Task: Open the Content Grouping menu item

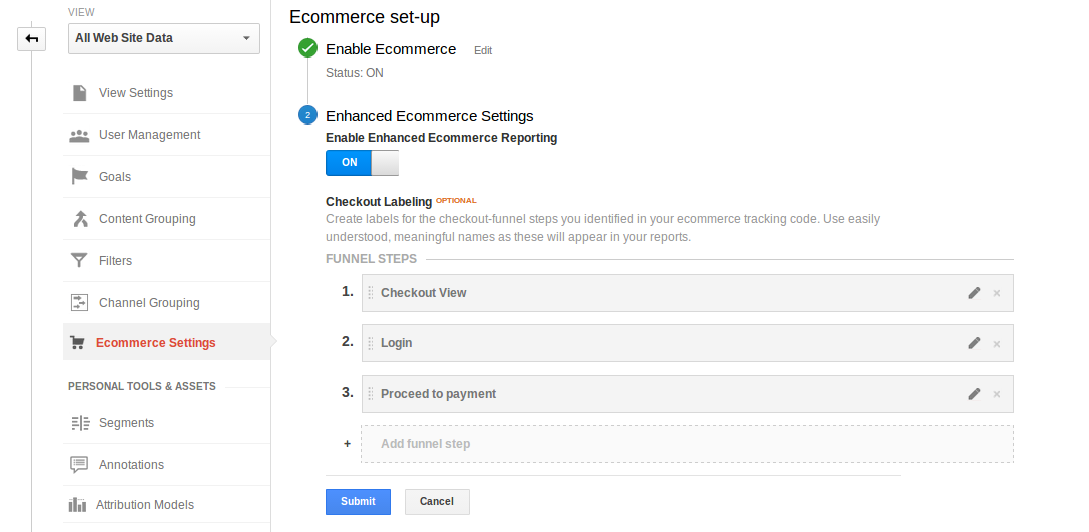Action: pos(147,219)
